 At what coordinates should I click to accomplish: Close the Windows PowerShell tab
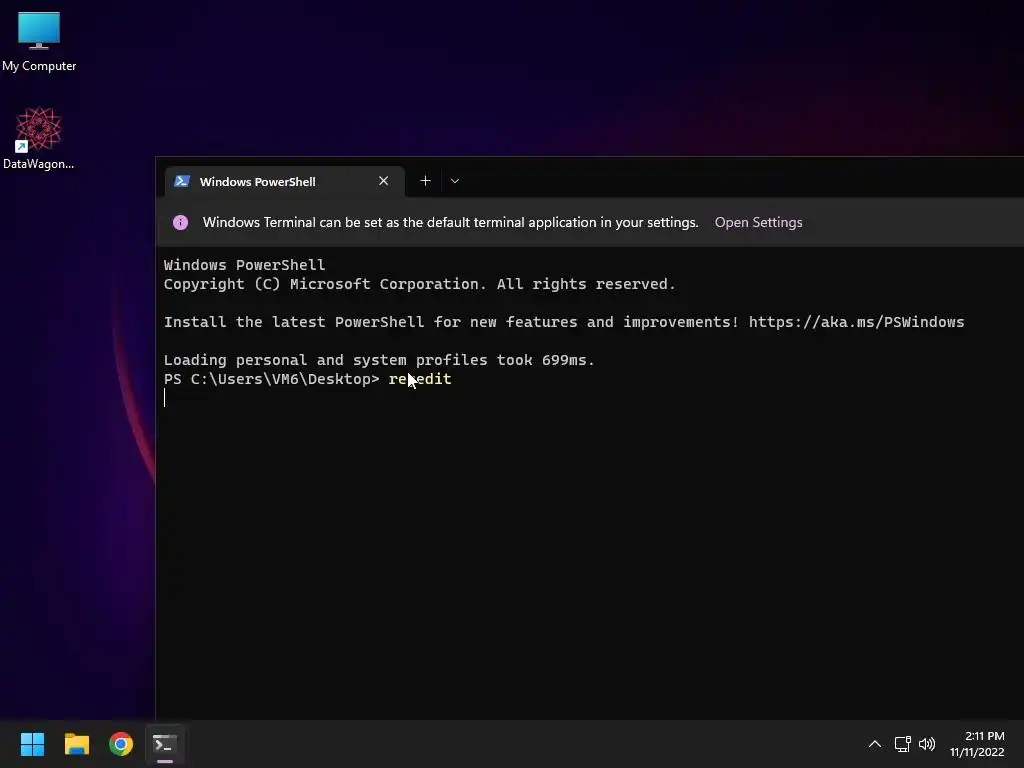coord(383,181)
